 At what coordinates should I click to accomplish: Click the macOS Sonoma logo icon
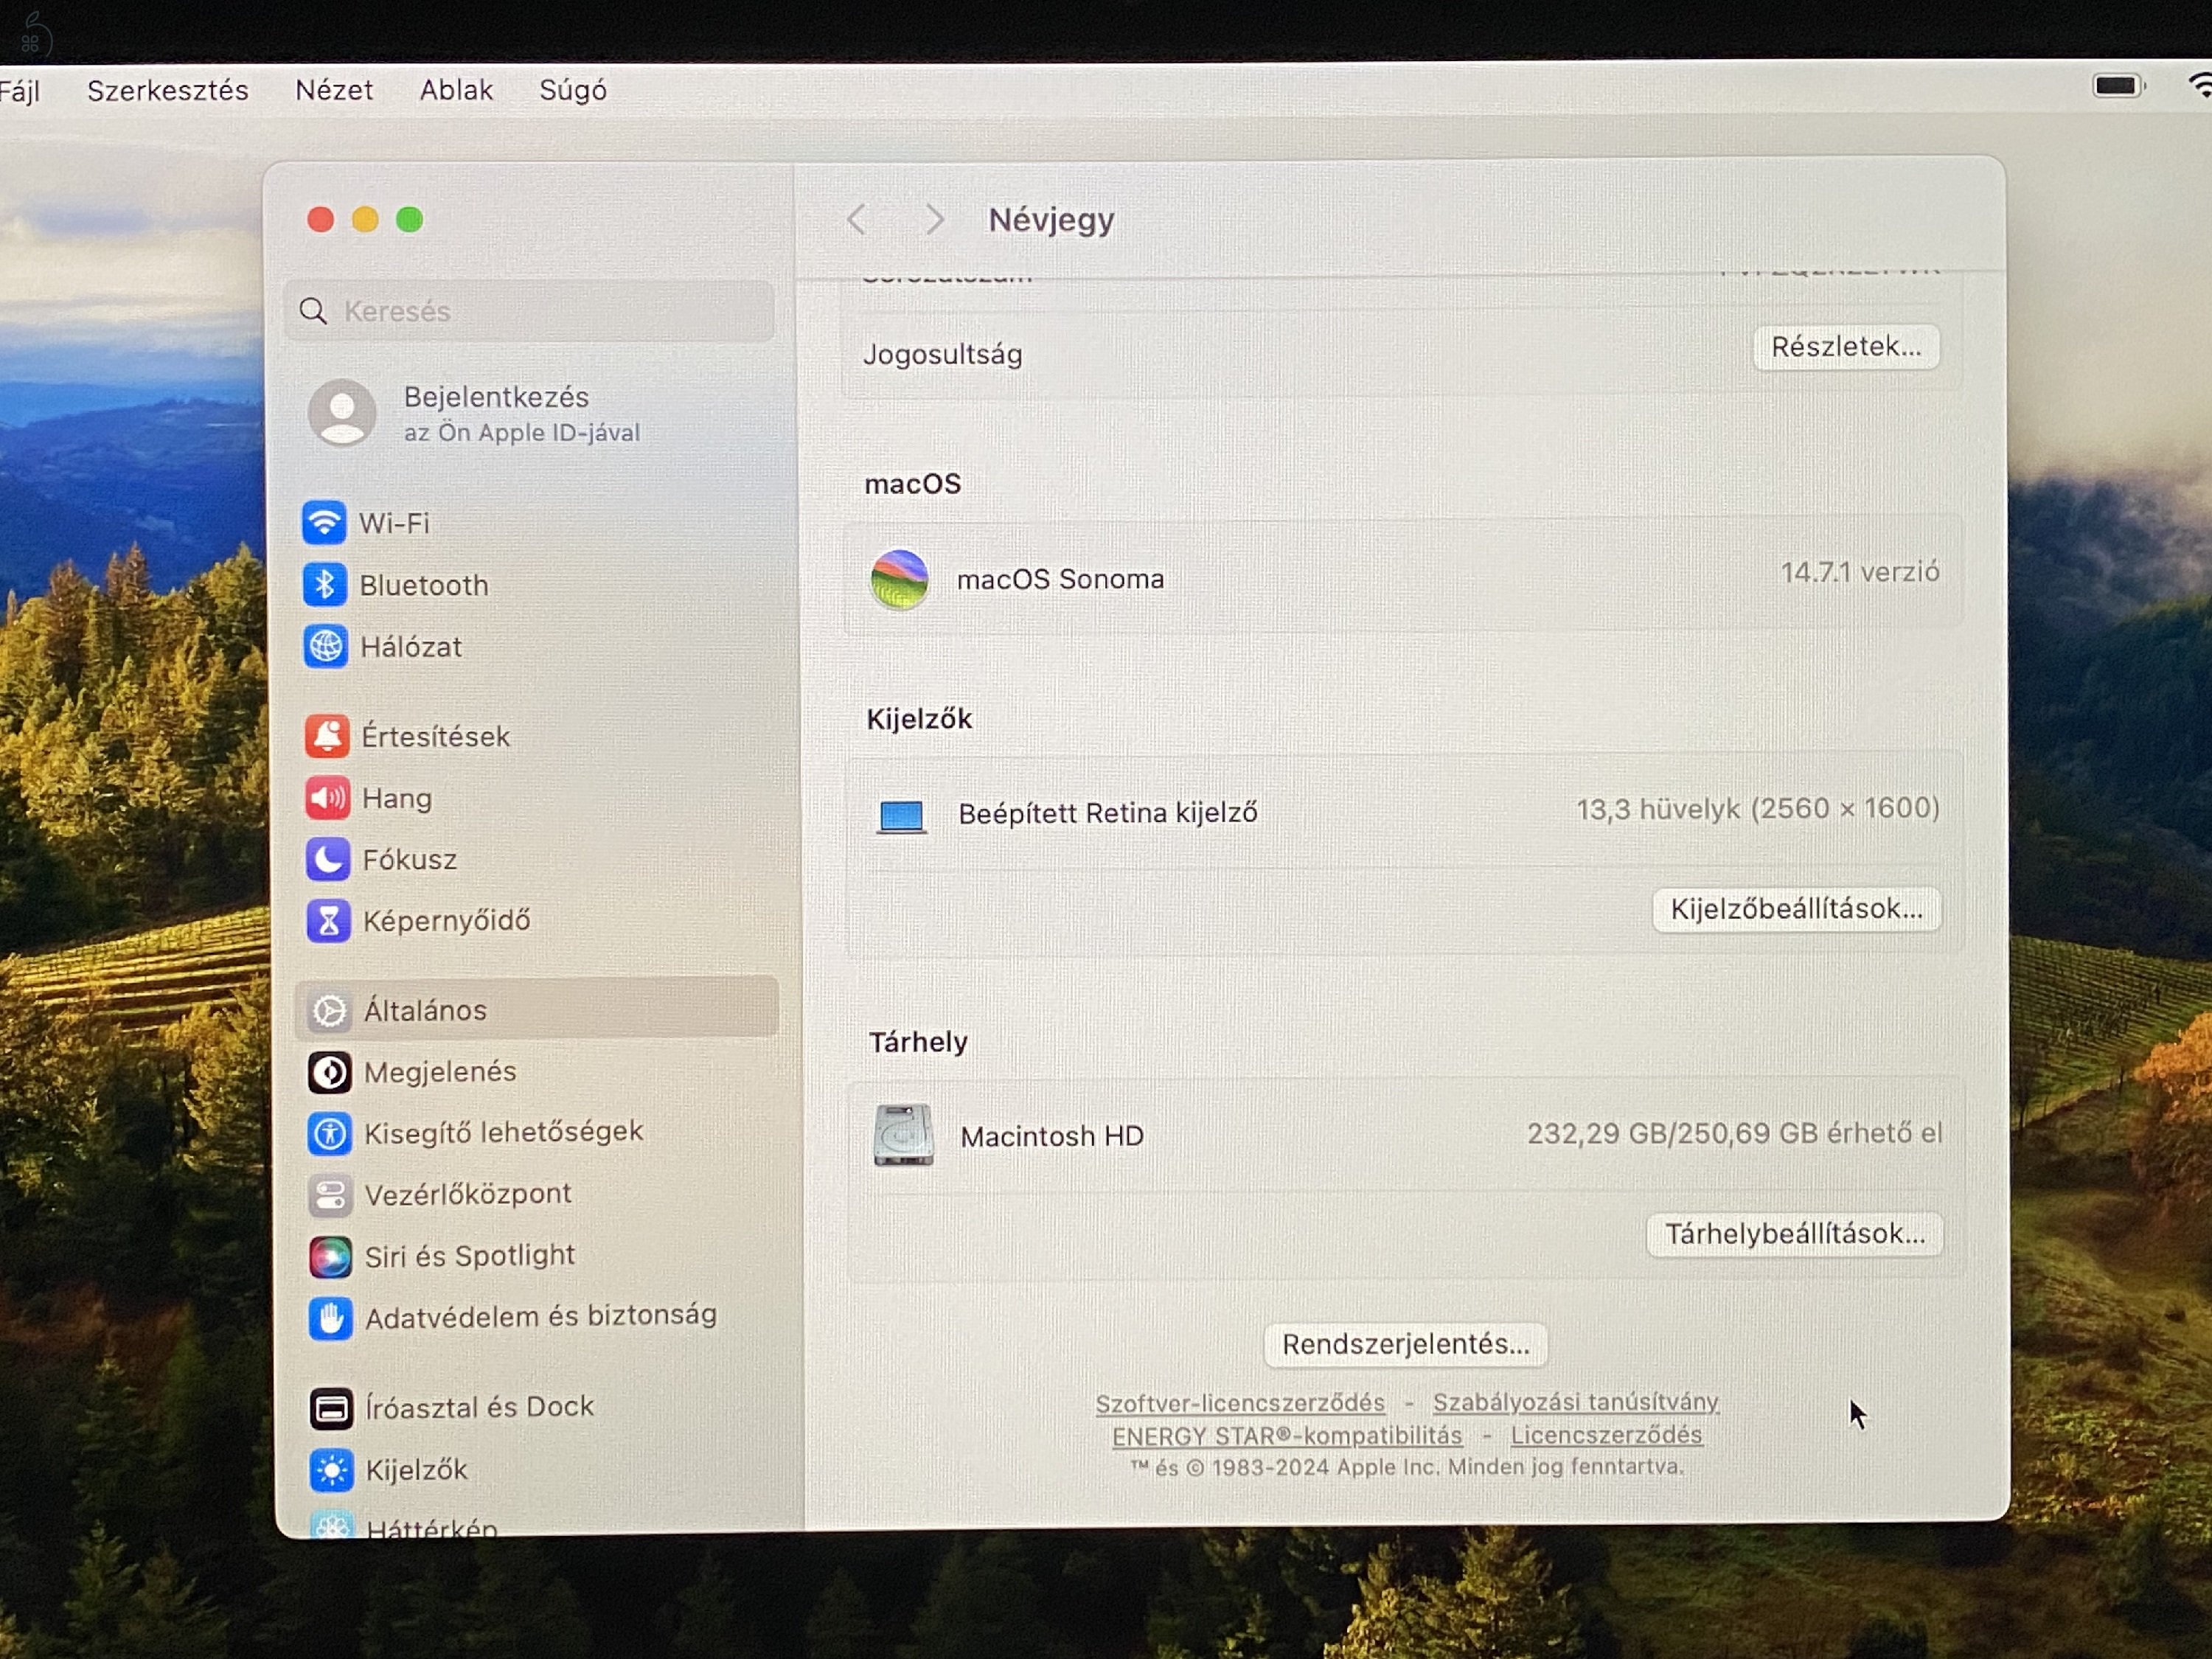[899, 579]
